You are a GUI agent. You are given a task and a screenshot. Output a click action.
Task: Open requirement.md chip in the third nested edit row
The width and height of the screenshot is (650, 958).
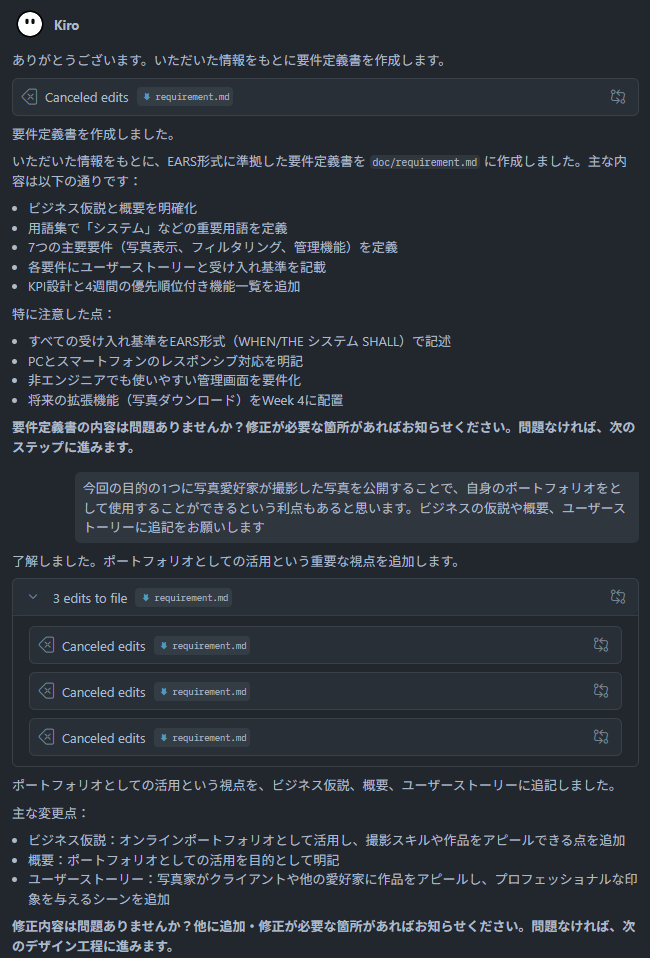point(202,738)
